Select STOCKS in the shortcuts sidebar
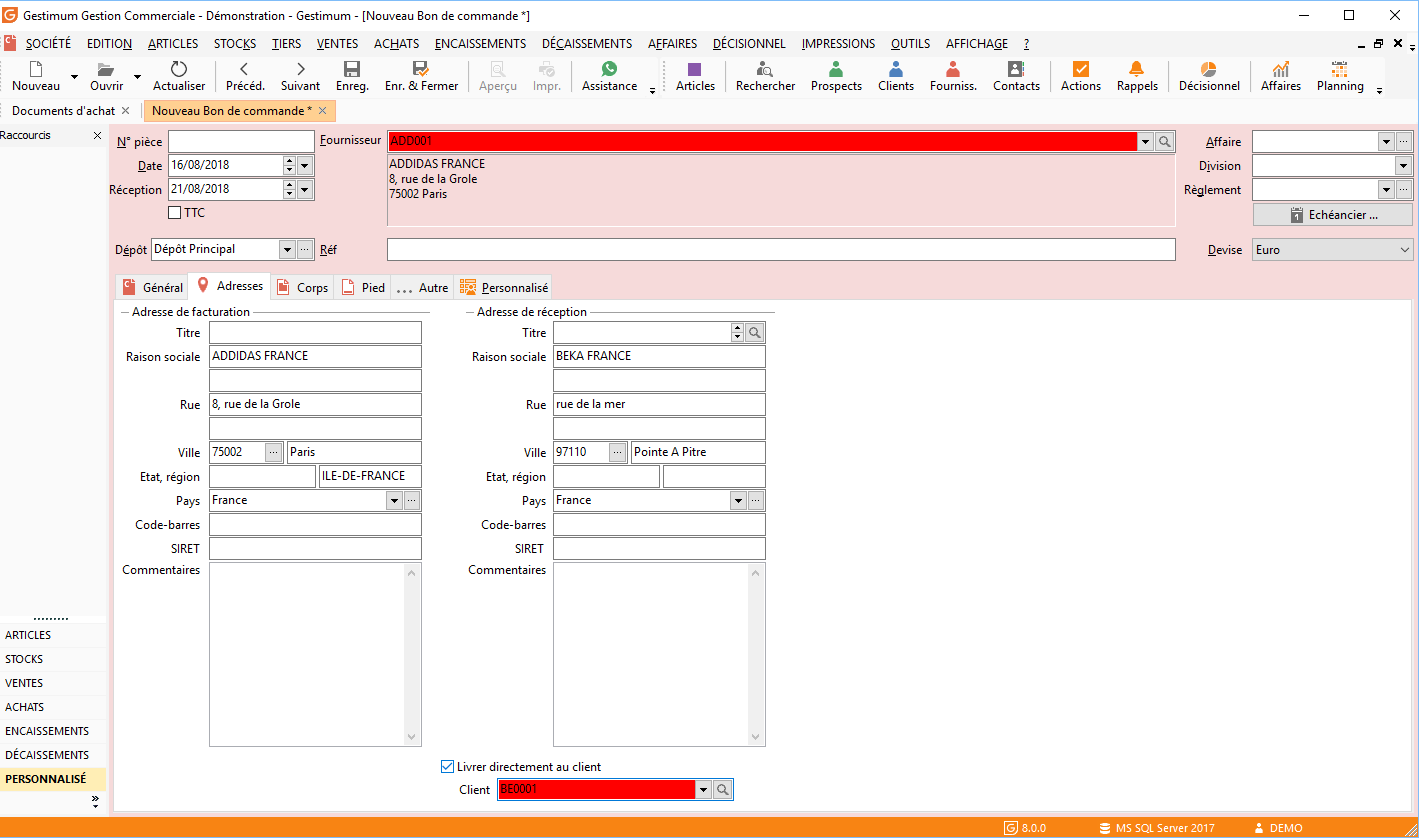Image resolution: width=1419 pixels, height=838 pixels. [x=53, y=659]
